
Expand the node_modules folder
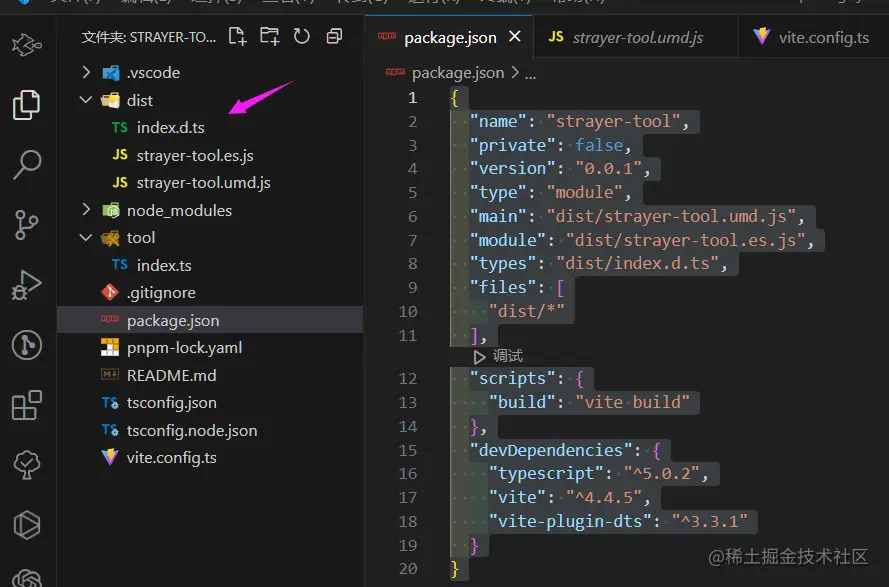(x=210, y=210)
